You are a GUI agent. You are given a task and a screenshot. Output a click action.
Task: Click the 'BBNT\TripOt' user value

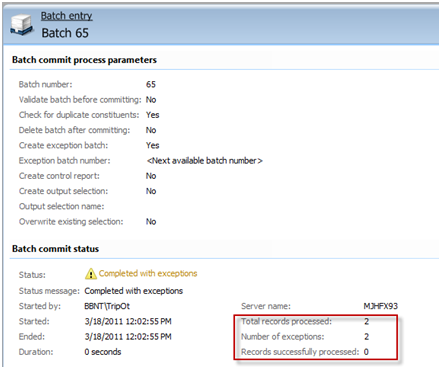(x=107, y=306)
